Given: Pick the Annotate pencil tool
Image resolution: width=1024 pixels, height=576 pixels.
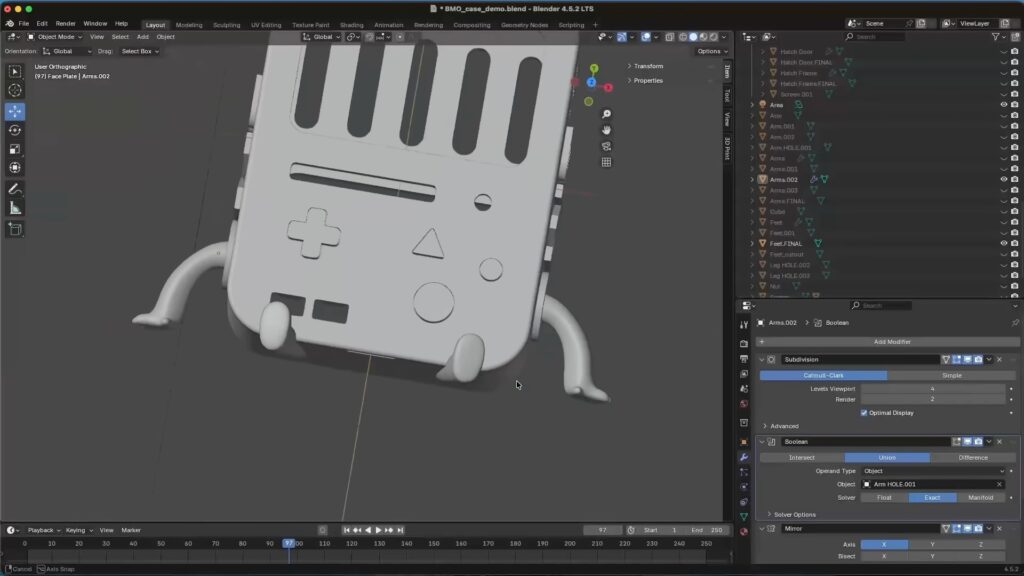Looking at the screenshot, I should [x=15, y=189].
